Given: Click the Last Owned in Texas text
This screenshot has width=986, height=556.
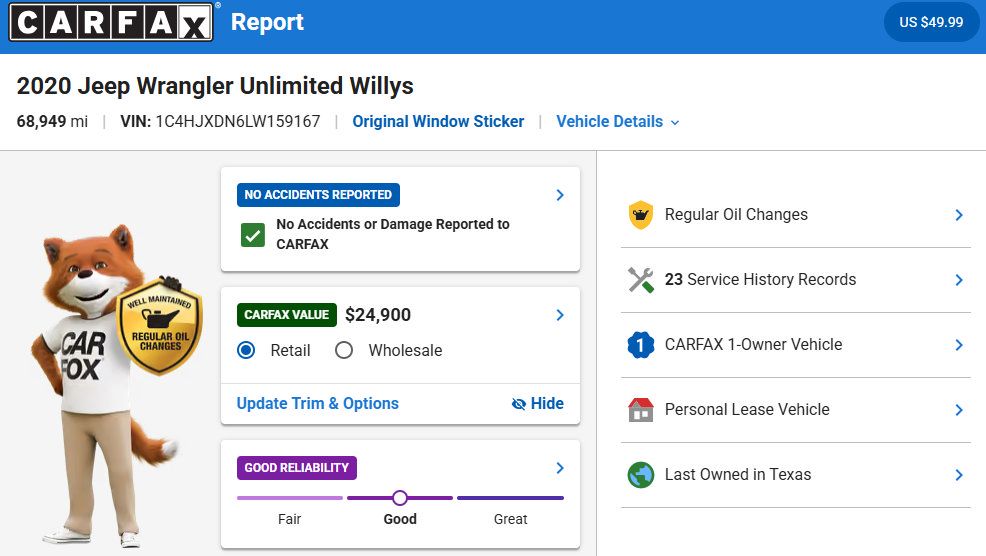Looking at the screenshot, I should pyautogui.click(x=738, y=474).
